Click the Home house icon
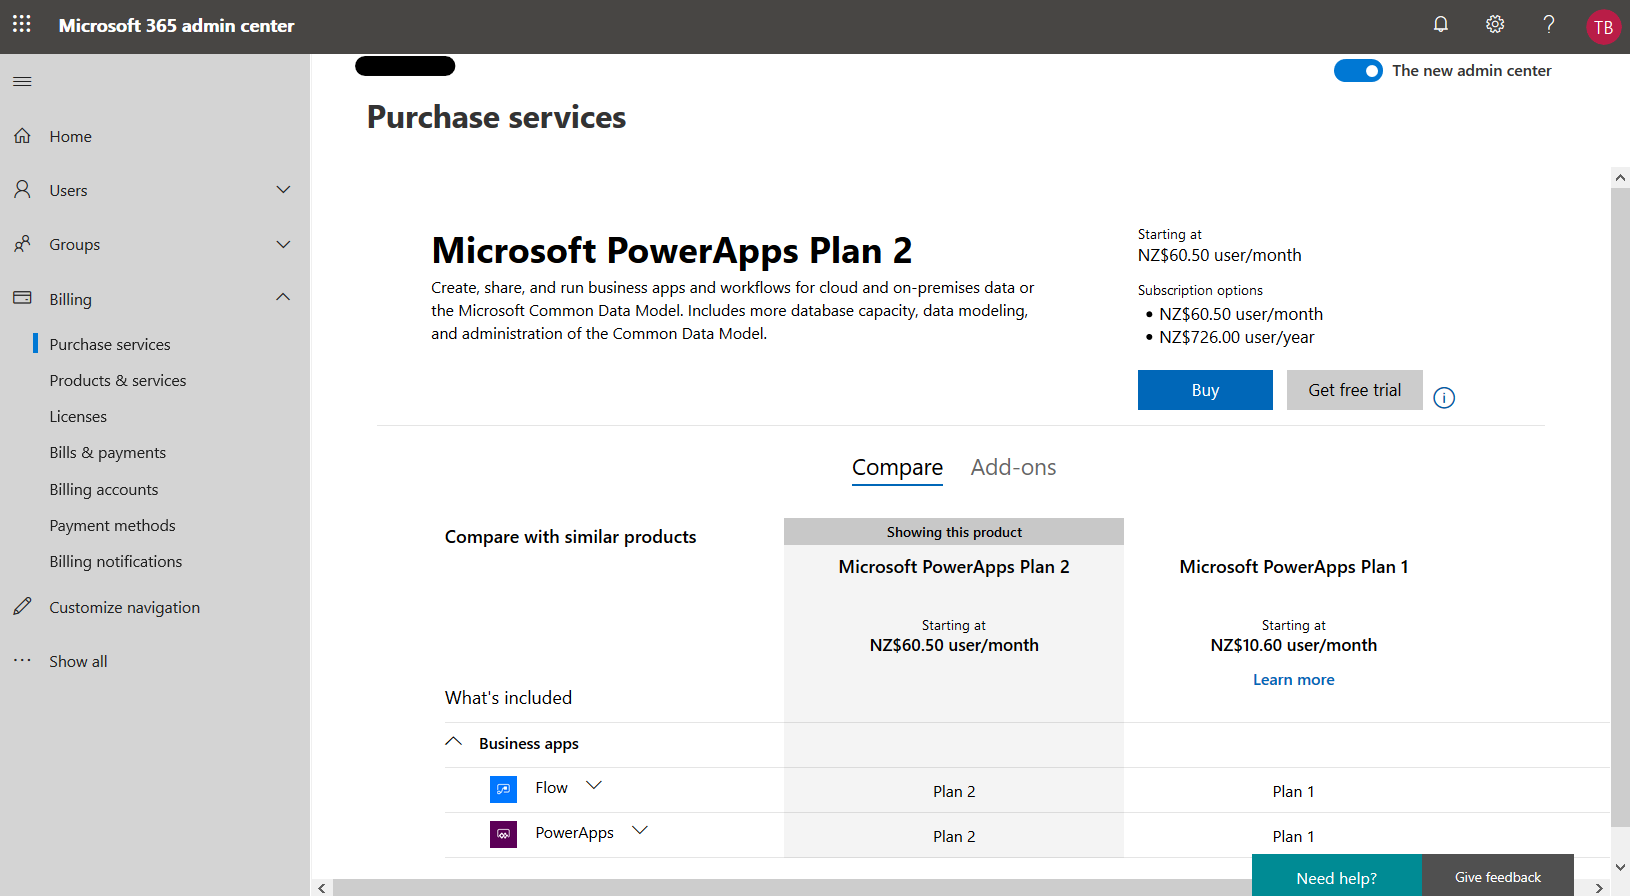The width and height of the screenshot is (1630, 896). pyautogui.click(x=22, y=135)
